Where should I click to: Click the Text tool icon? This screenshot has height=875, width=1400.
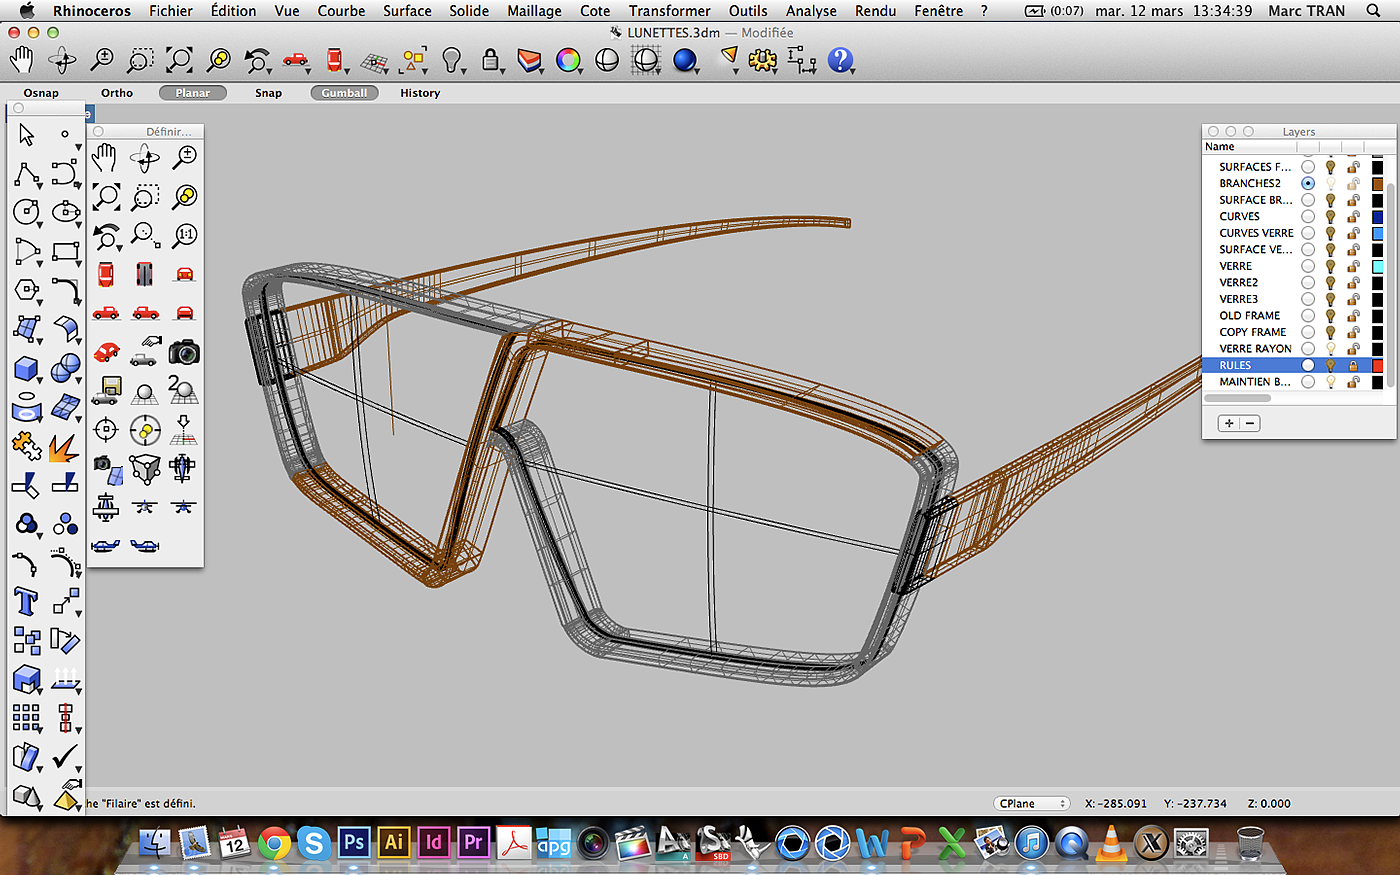pyautogui.click(x=26, y=601)
